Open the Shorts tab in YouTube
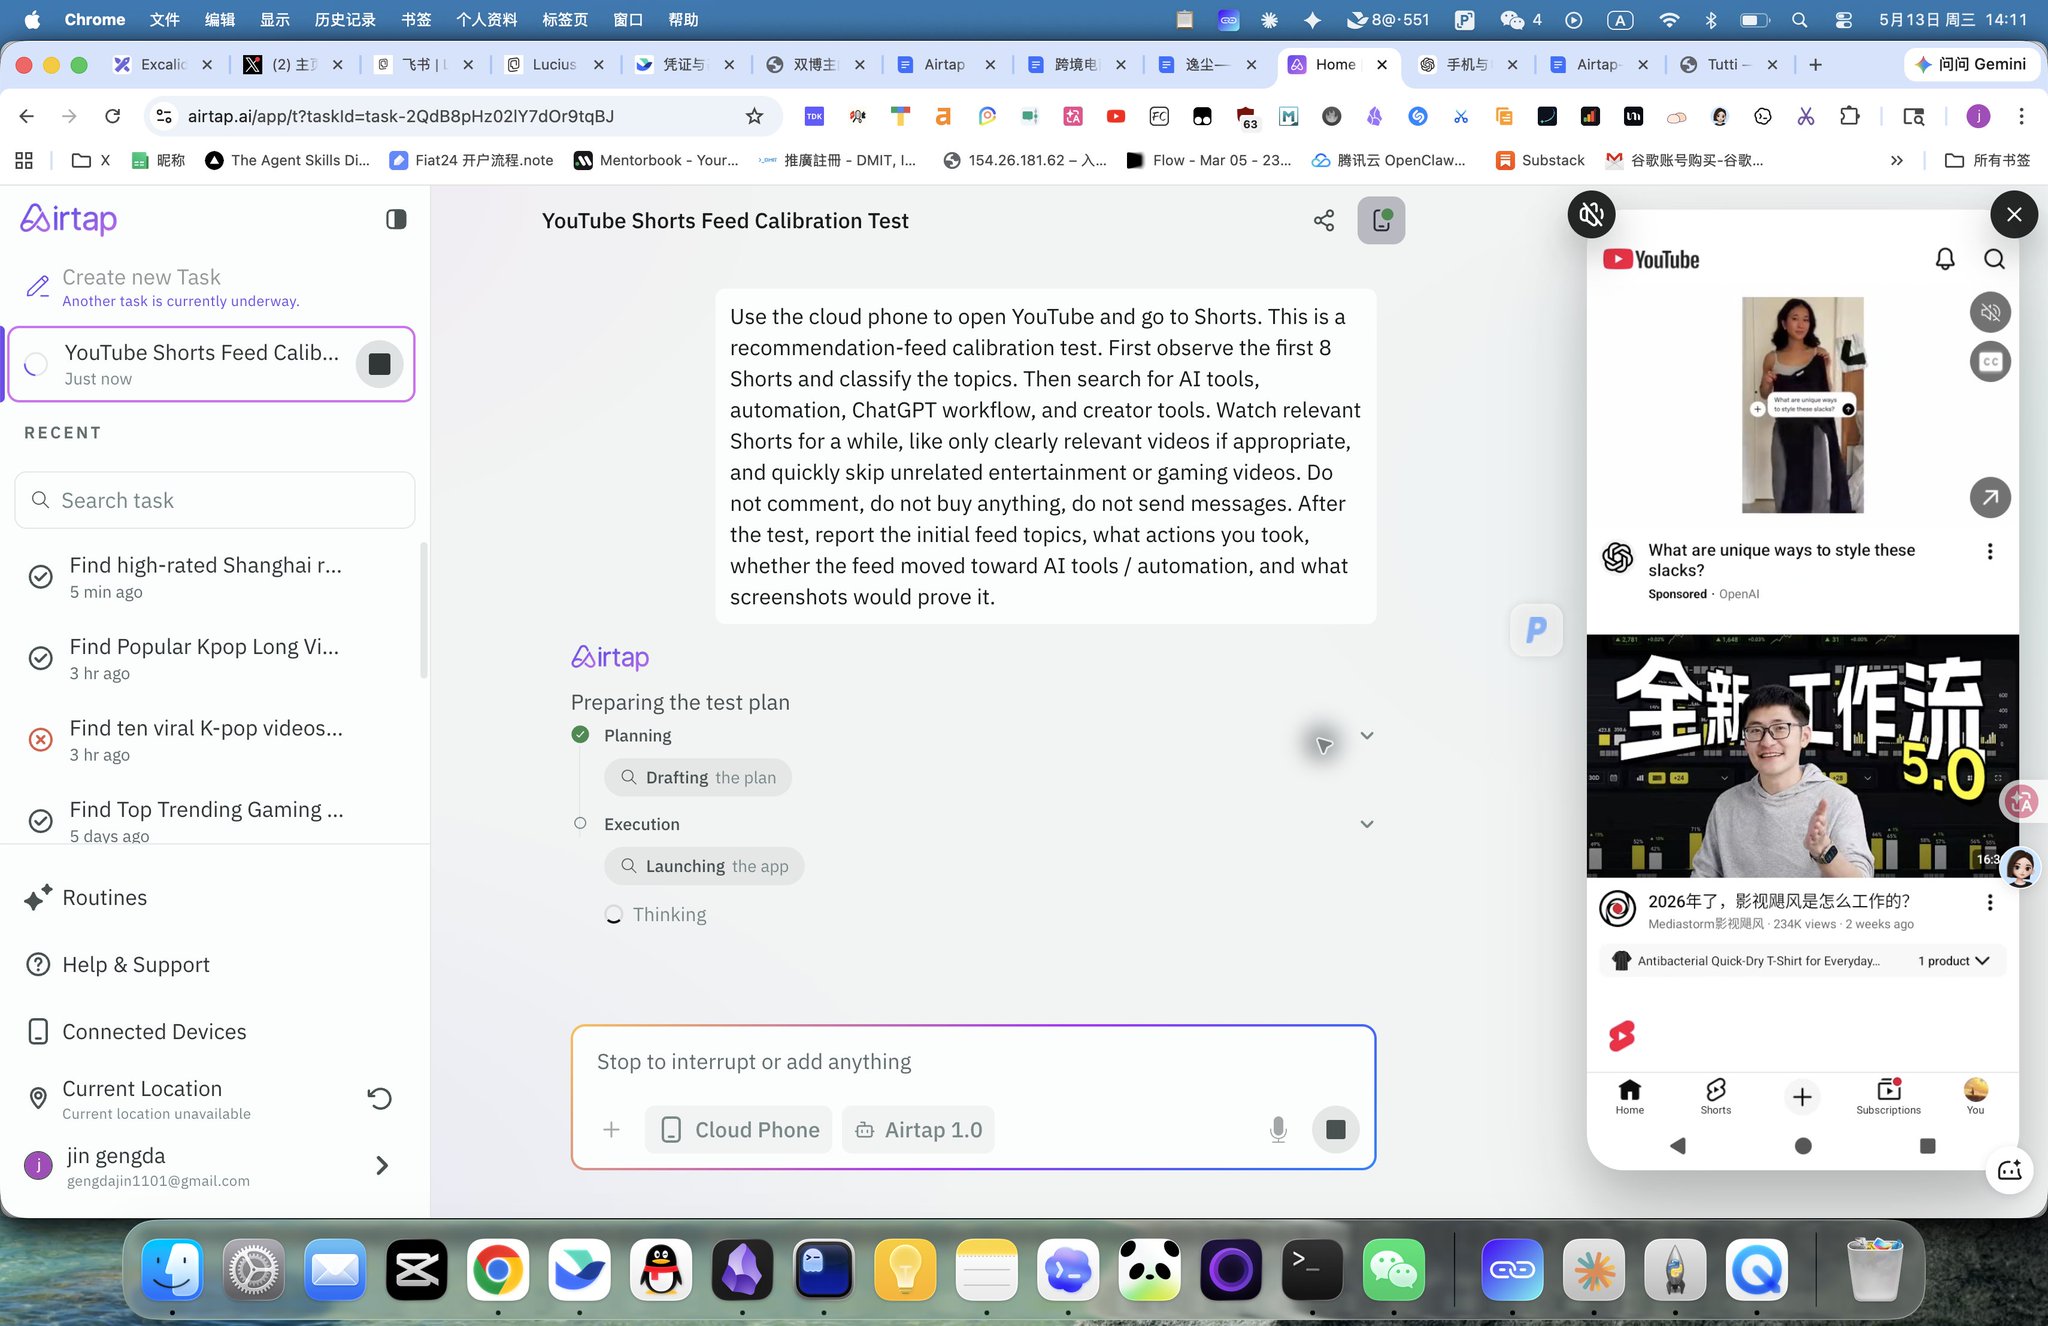Screen dimensions: 2048x1326 (x=1716, y=1096)
